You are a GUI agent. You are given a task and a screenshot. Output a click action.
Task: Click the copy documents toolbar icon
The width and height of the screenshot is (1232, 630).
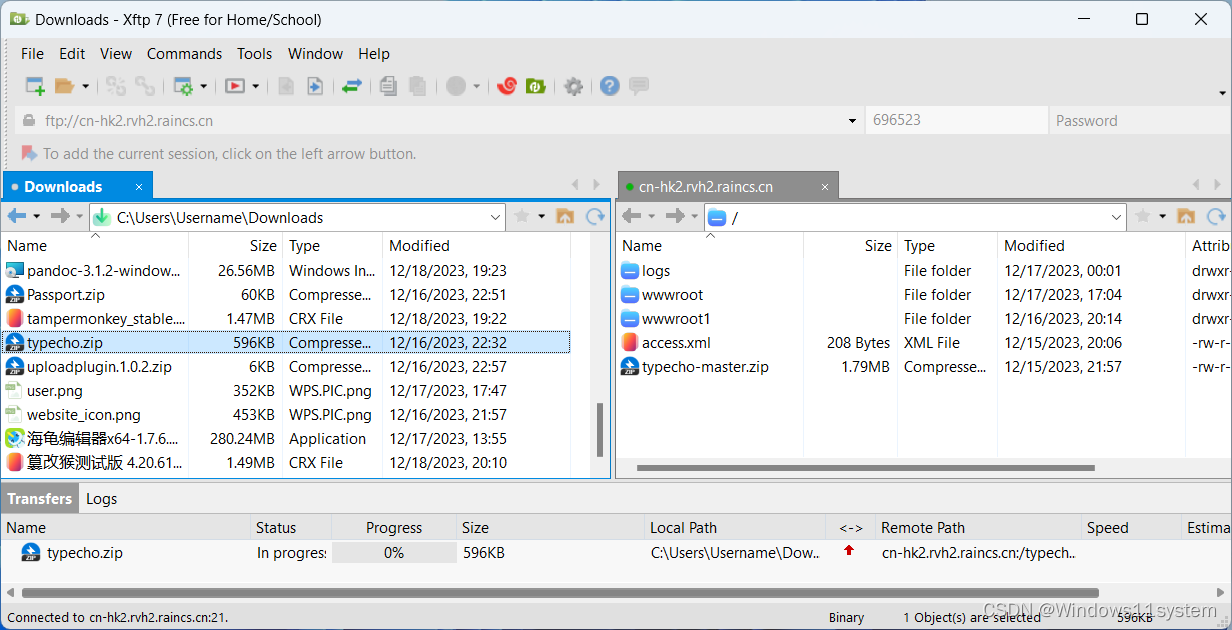pyautogui.click(x=388, y=86)
